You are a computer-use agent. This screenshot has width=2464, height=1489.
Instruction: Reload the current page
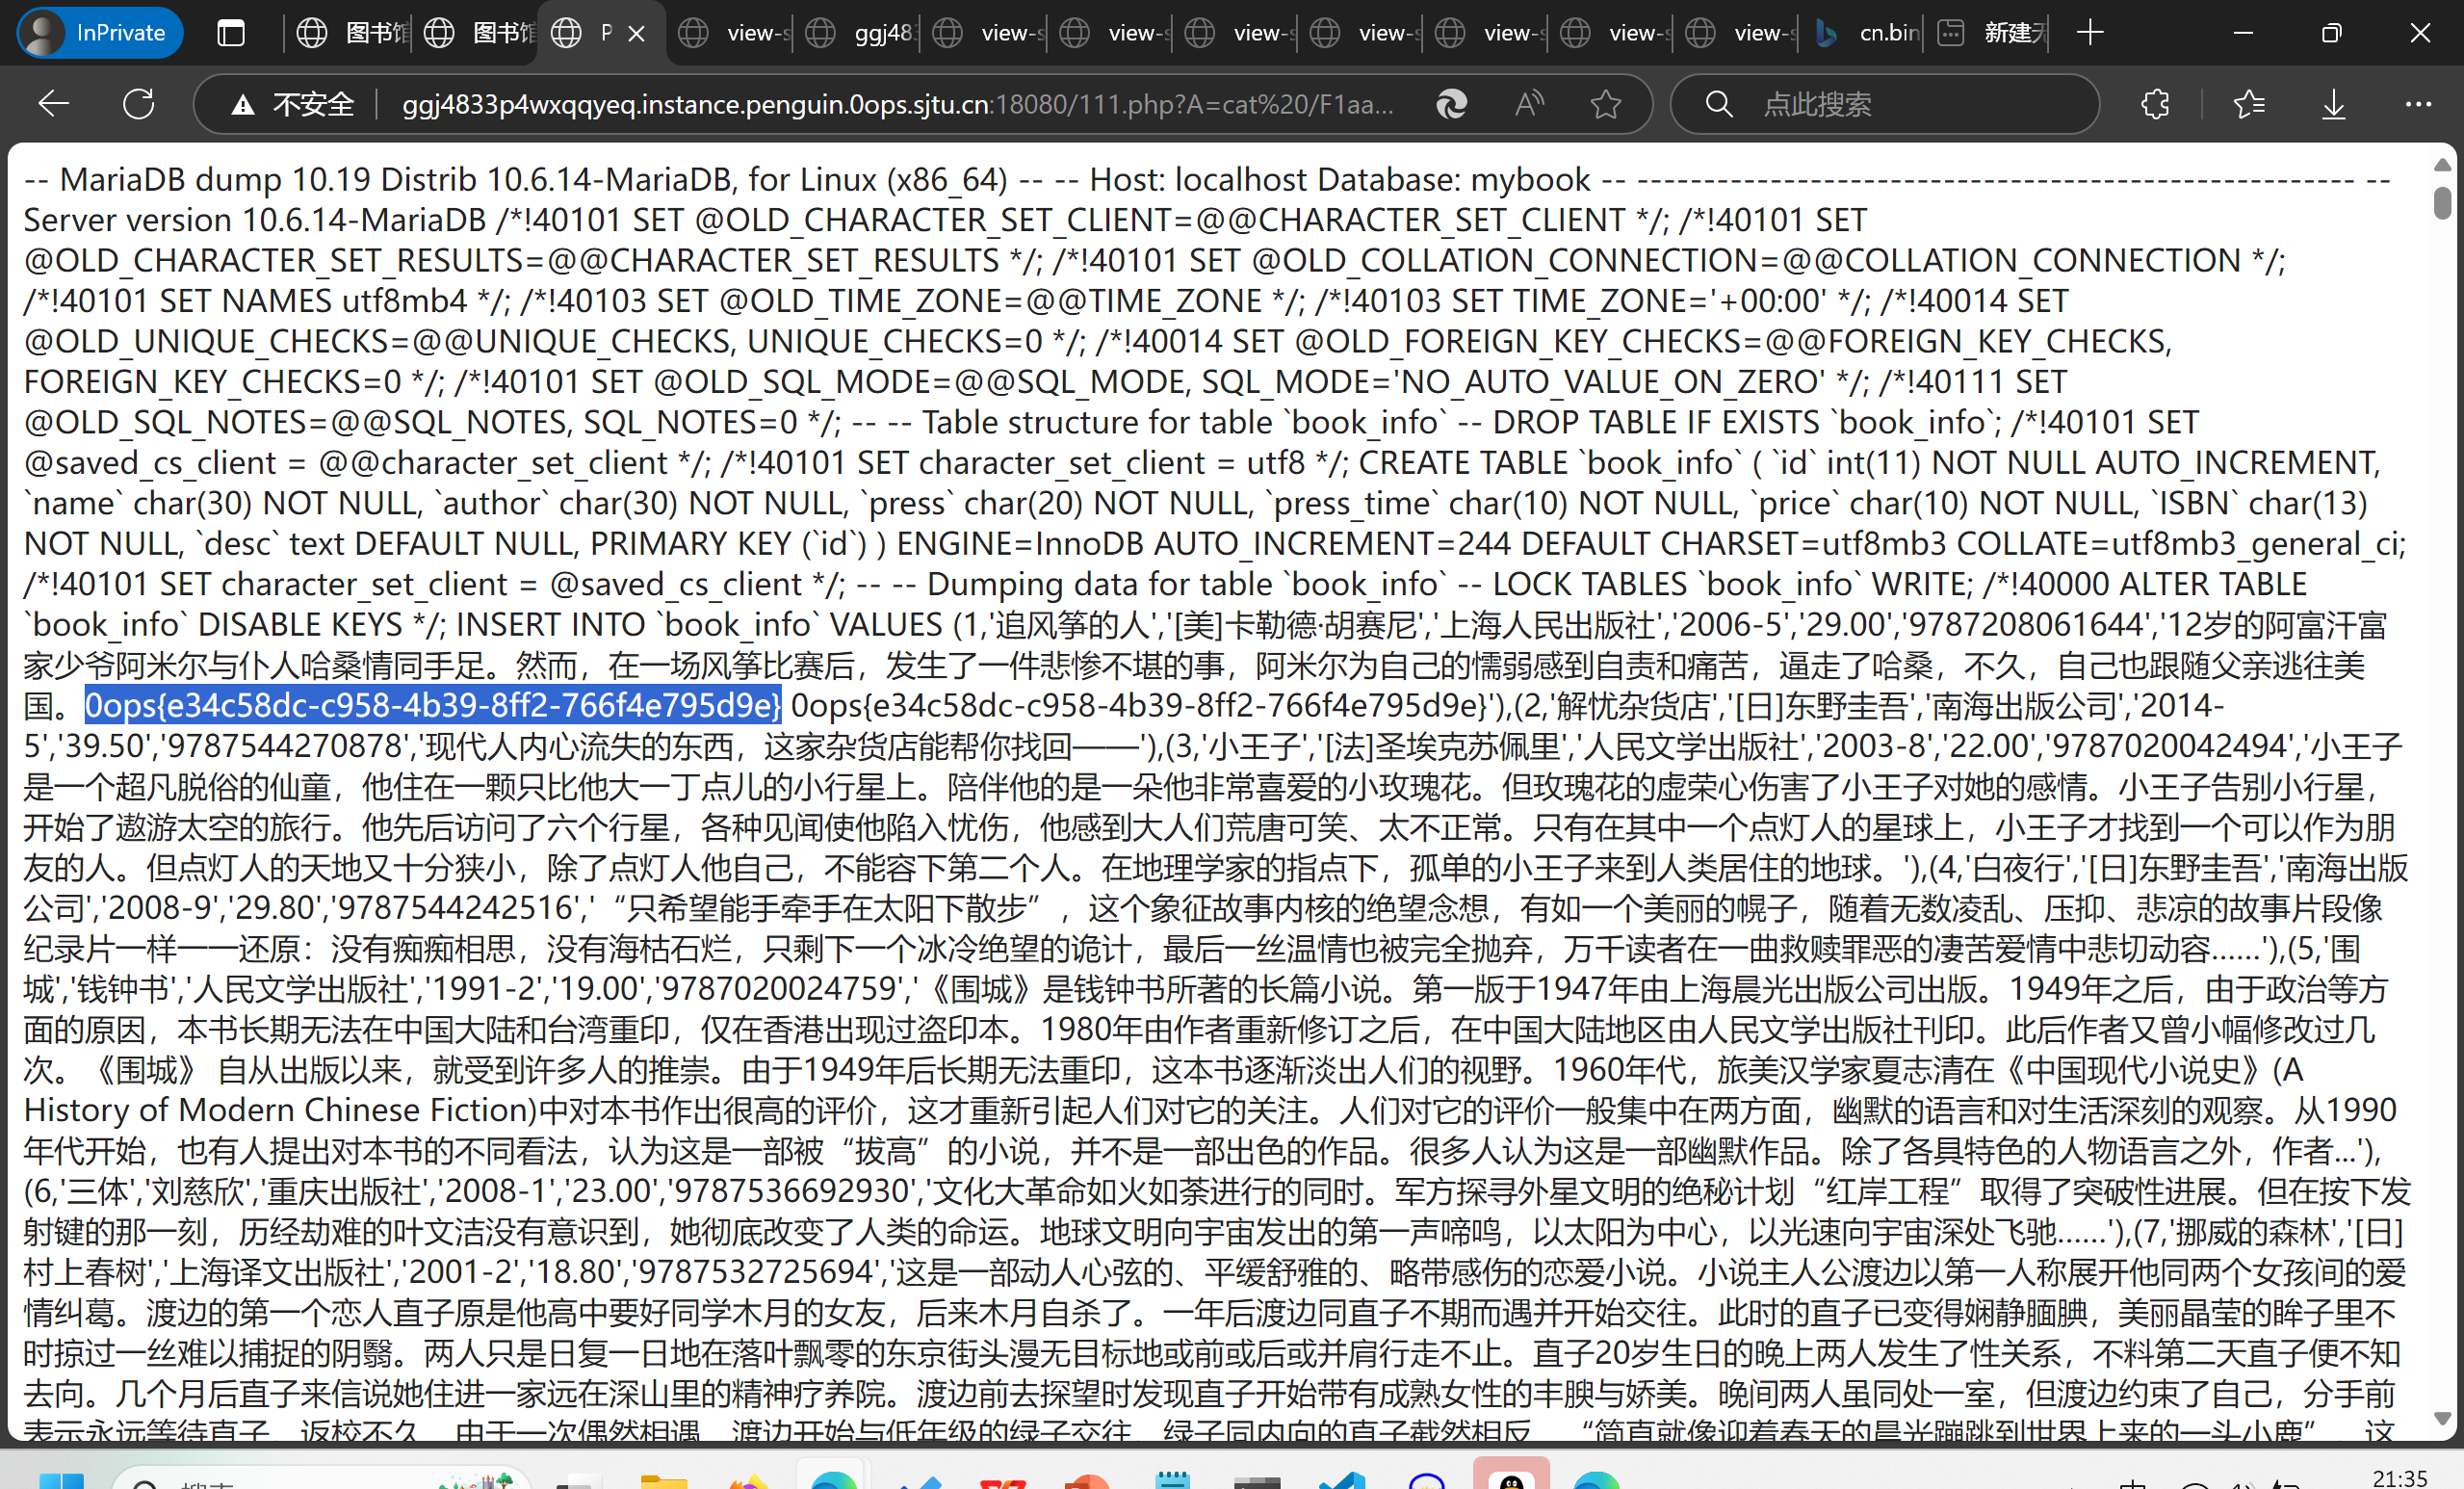point(139,104)
